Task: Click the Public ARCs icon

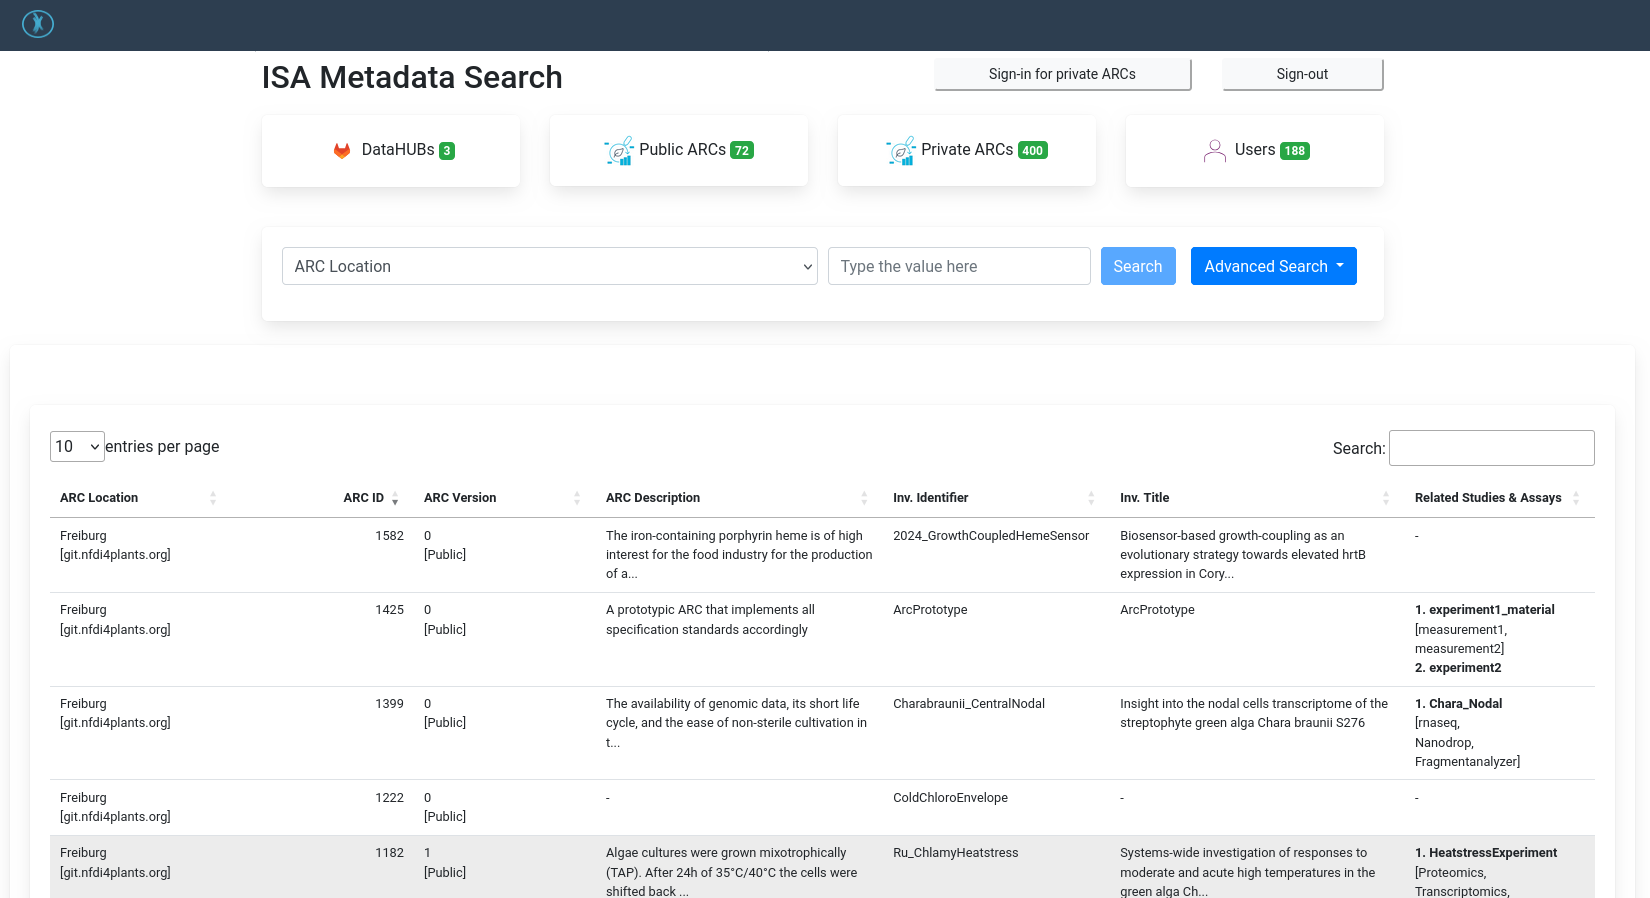Action: 619,151
